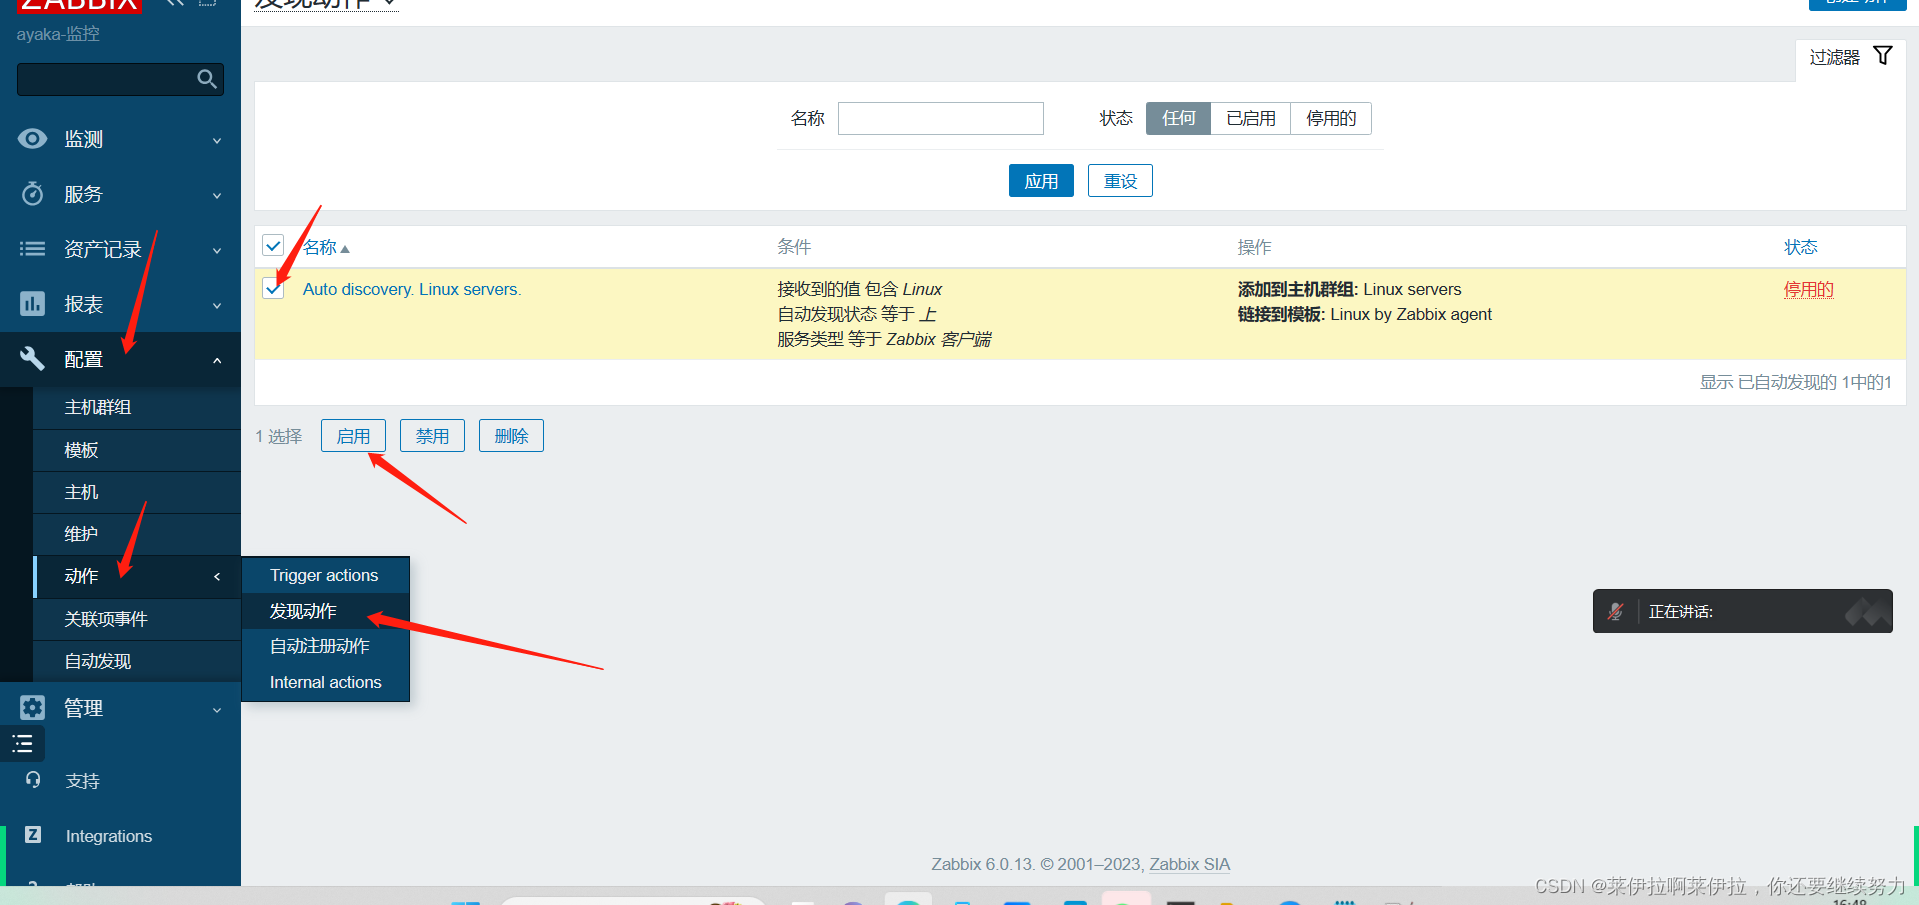Expand the 资产记录 section chevron

point(217,251)
